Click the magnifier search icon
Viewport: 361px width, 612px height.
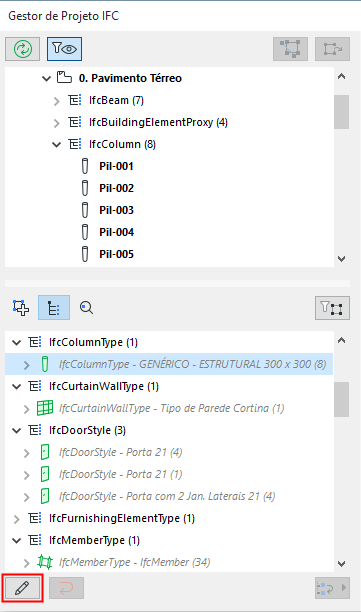[86, 308]
